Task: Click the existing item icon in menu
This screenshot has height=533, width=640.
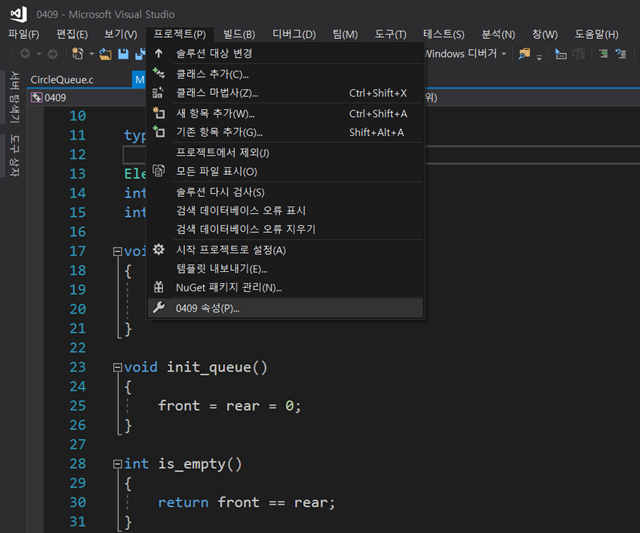Action: coord(158,131)
